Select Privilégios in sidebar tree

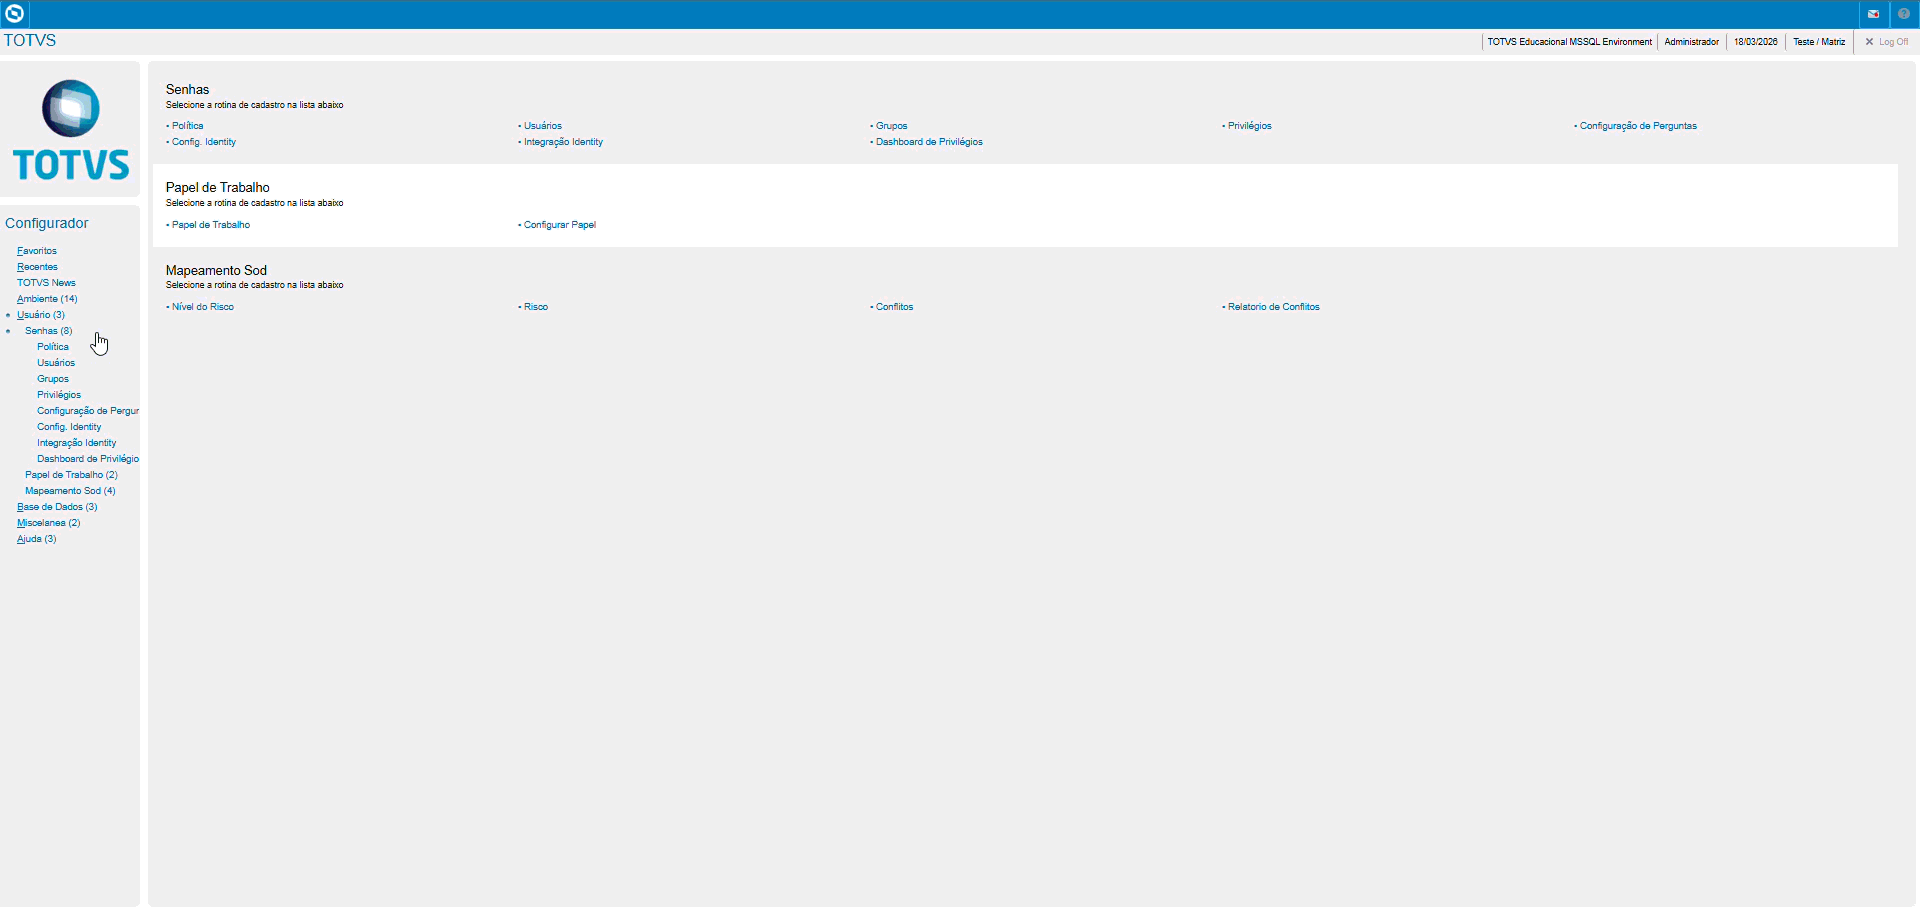(x=59, y=395)
